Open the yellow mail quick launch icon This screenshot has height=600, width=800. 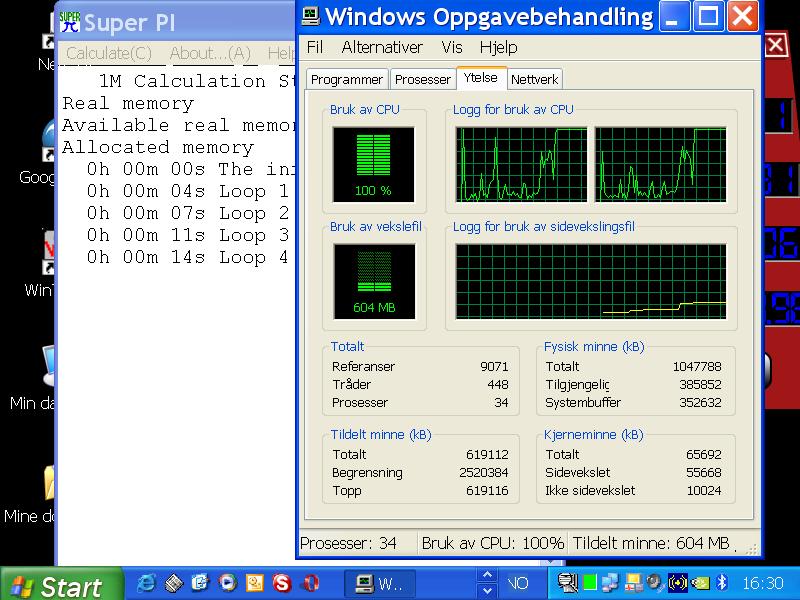(x=255, y=583)
